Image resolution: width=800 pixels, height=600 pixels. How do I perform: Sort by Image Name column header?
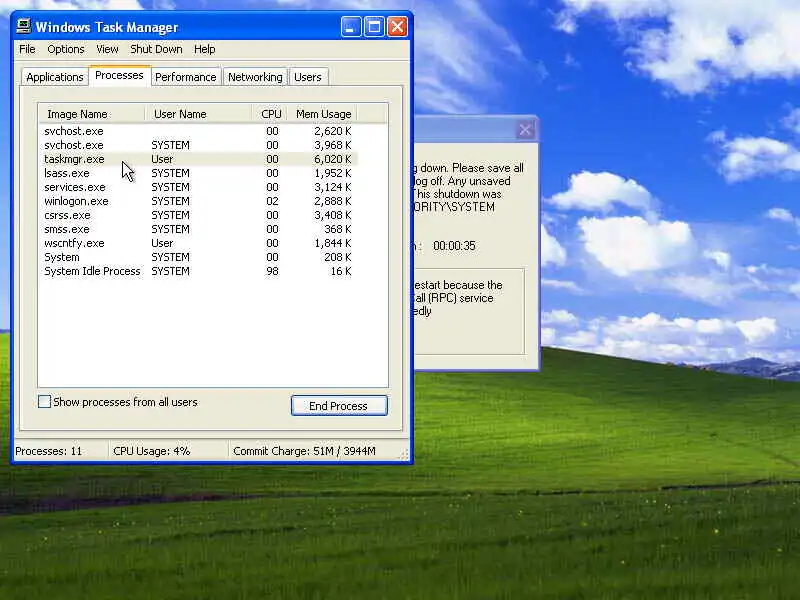pyautogui.click(x=92, y=114)
